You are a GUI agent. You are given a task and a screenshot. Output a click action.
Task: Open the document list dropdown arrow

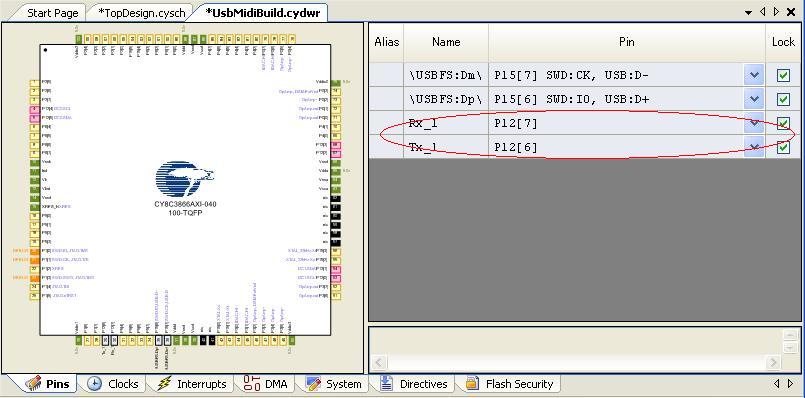point(749,12)
